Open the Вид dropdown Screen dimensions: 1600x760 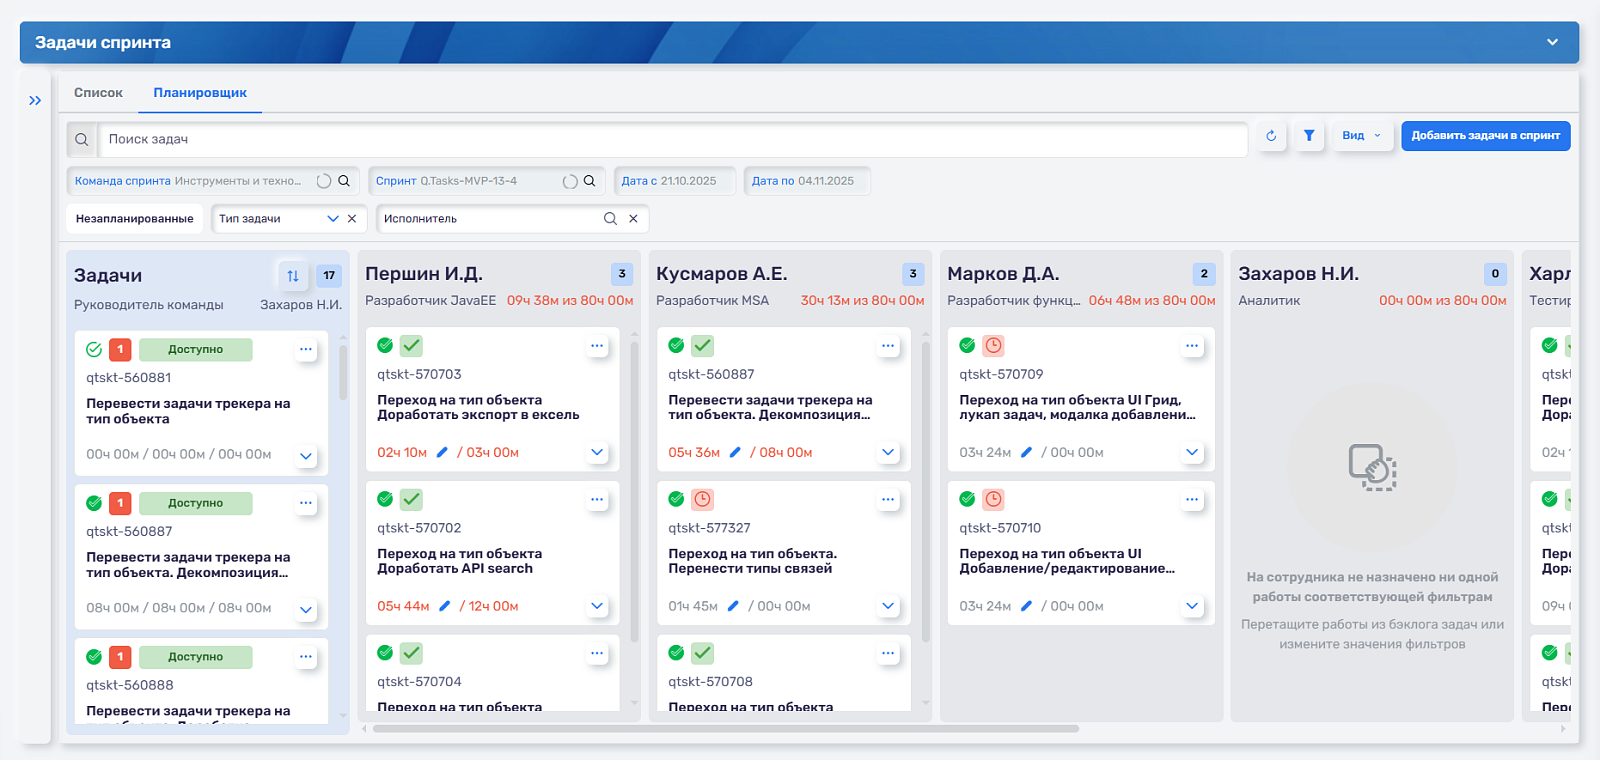click(1361, 136)
